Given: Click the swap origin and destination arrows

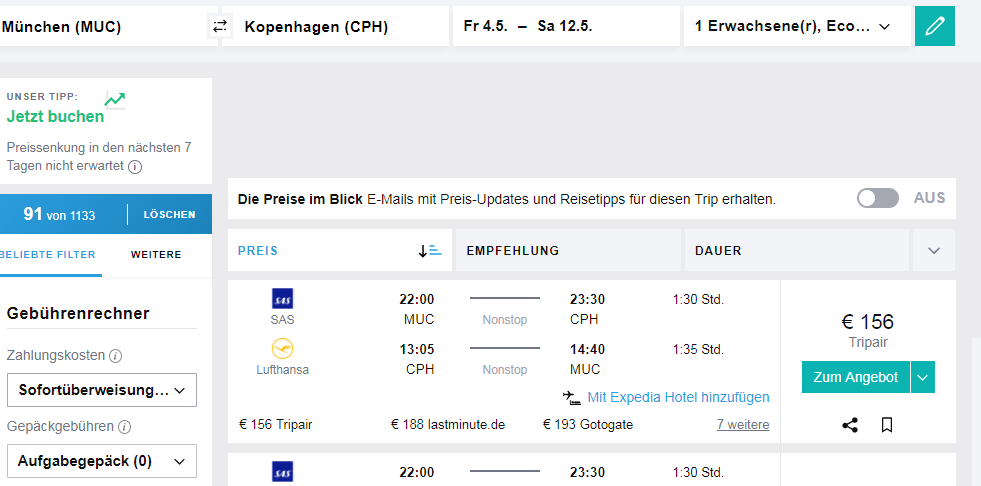Looking at the screenshot, I should [220, 28].
